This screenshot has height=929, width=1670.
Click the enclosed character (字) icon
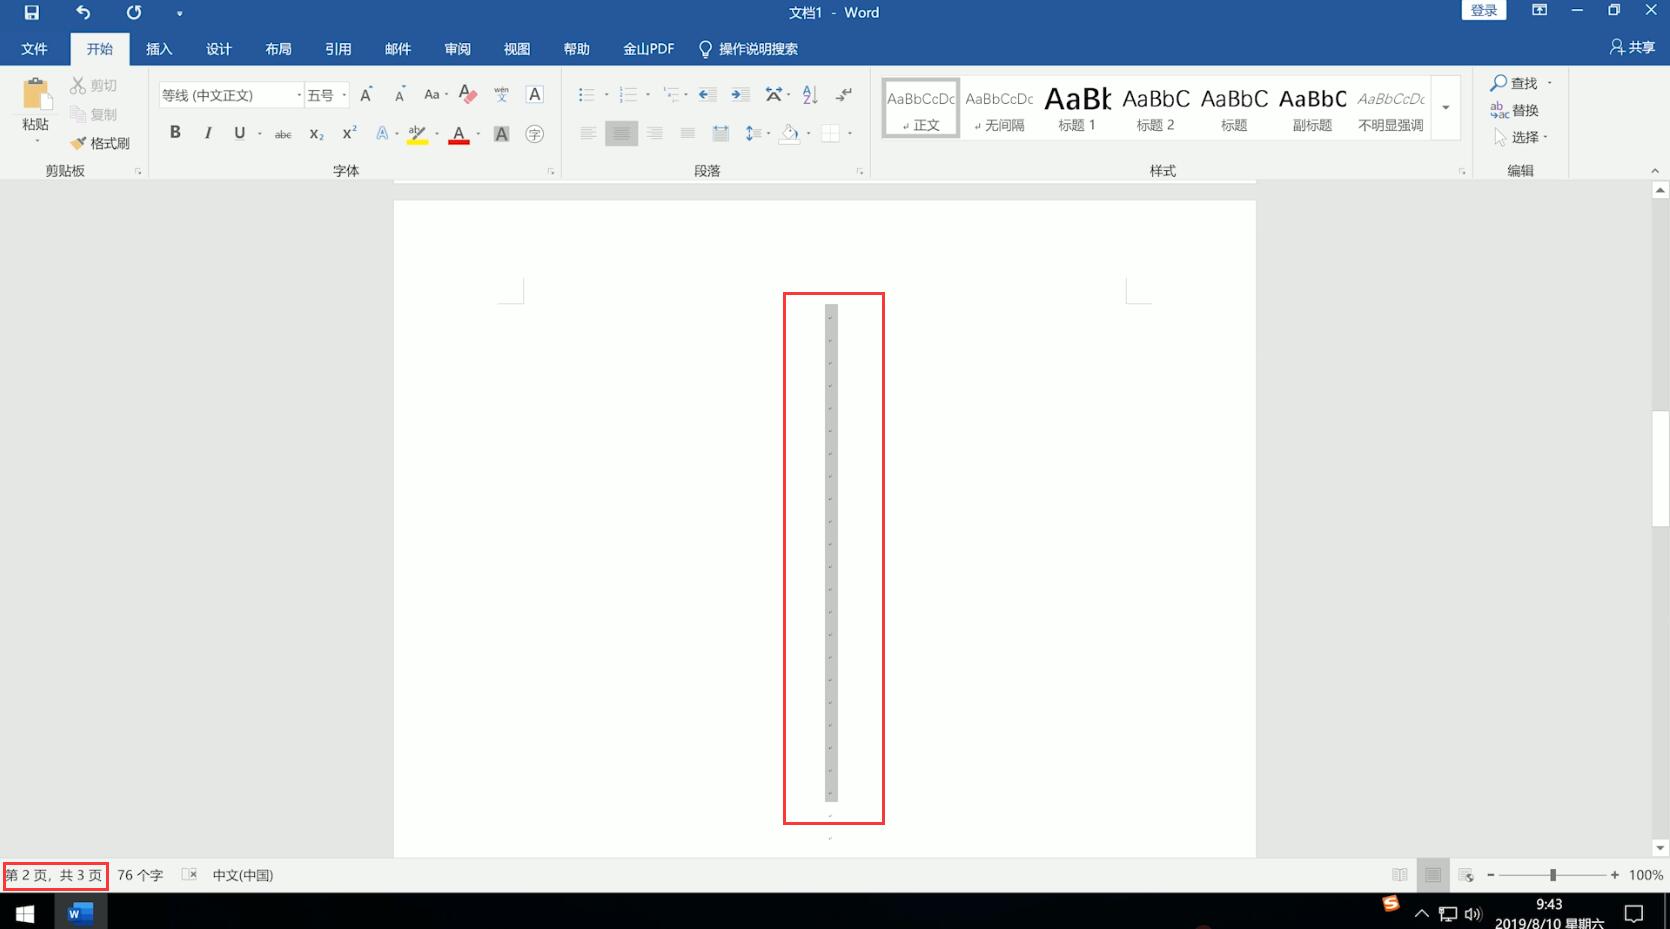click(x=535, y=134)
